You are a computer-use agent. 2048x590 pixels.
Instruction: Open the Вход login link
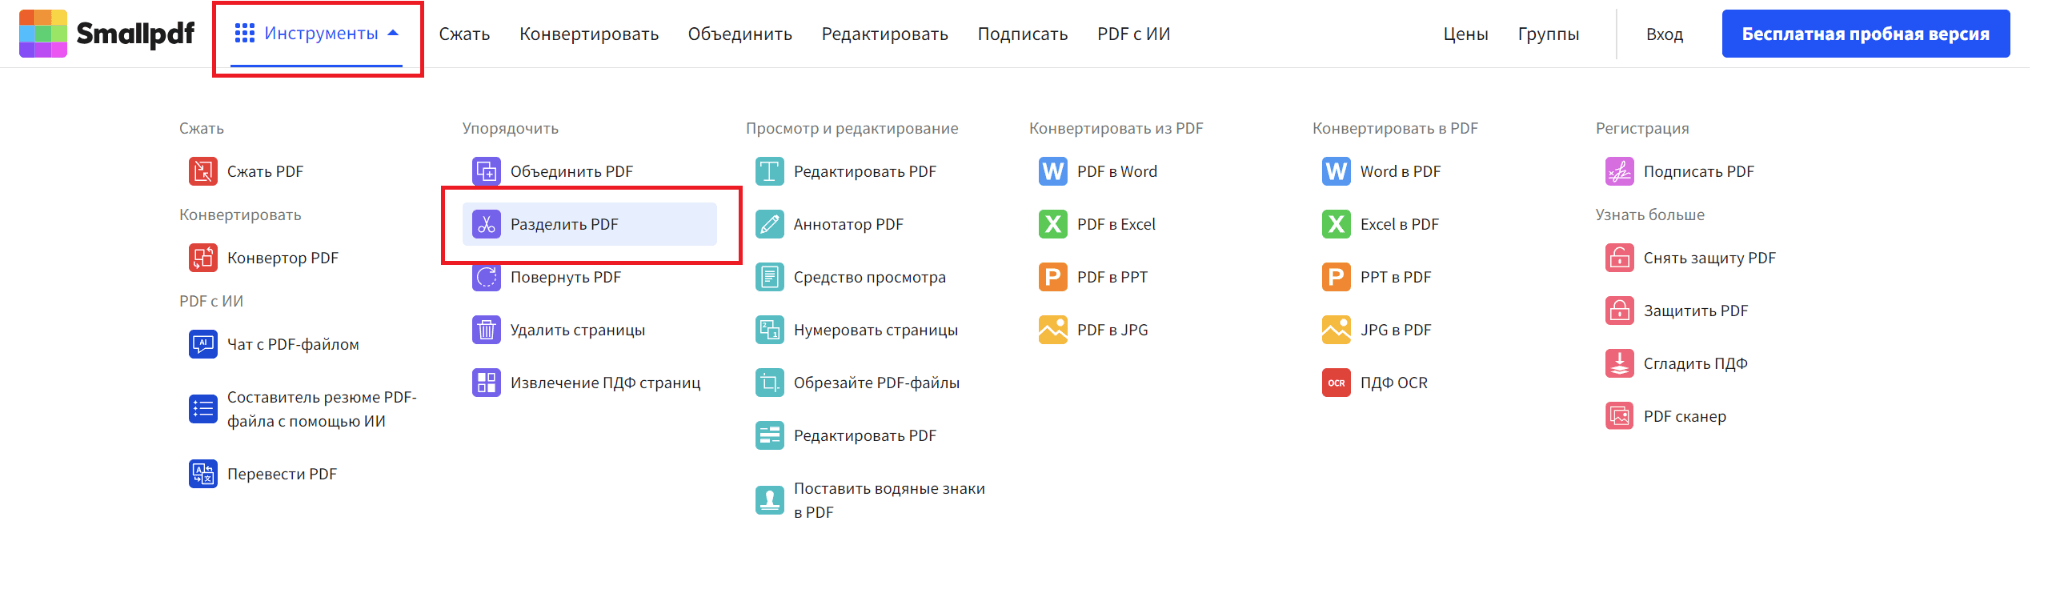click(1664, 33)
